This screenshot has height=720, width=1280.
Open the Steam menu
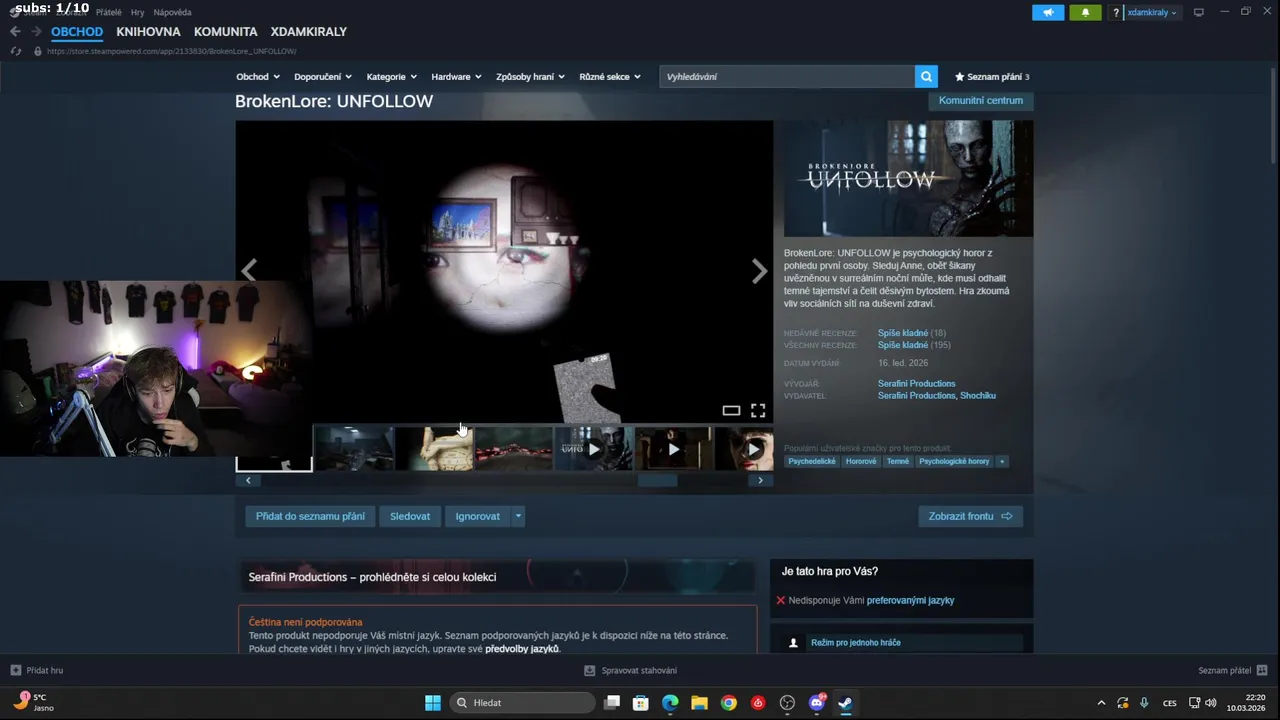tap(35, 12)
